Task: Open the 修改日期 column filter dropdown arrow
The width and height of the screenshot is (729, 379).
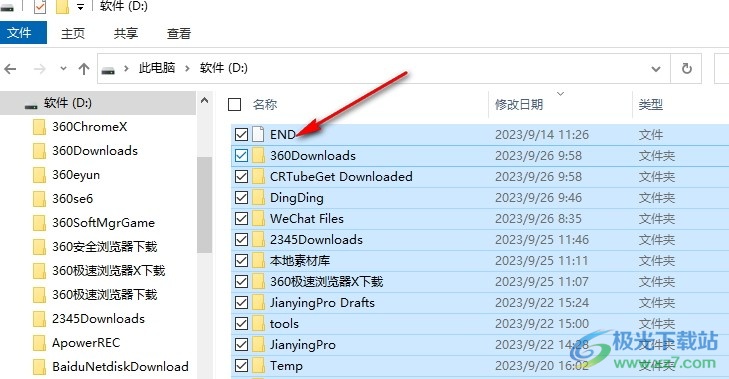Action: pyautogui.click(x=560, y=94)
